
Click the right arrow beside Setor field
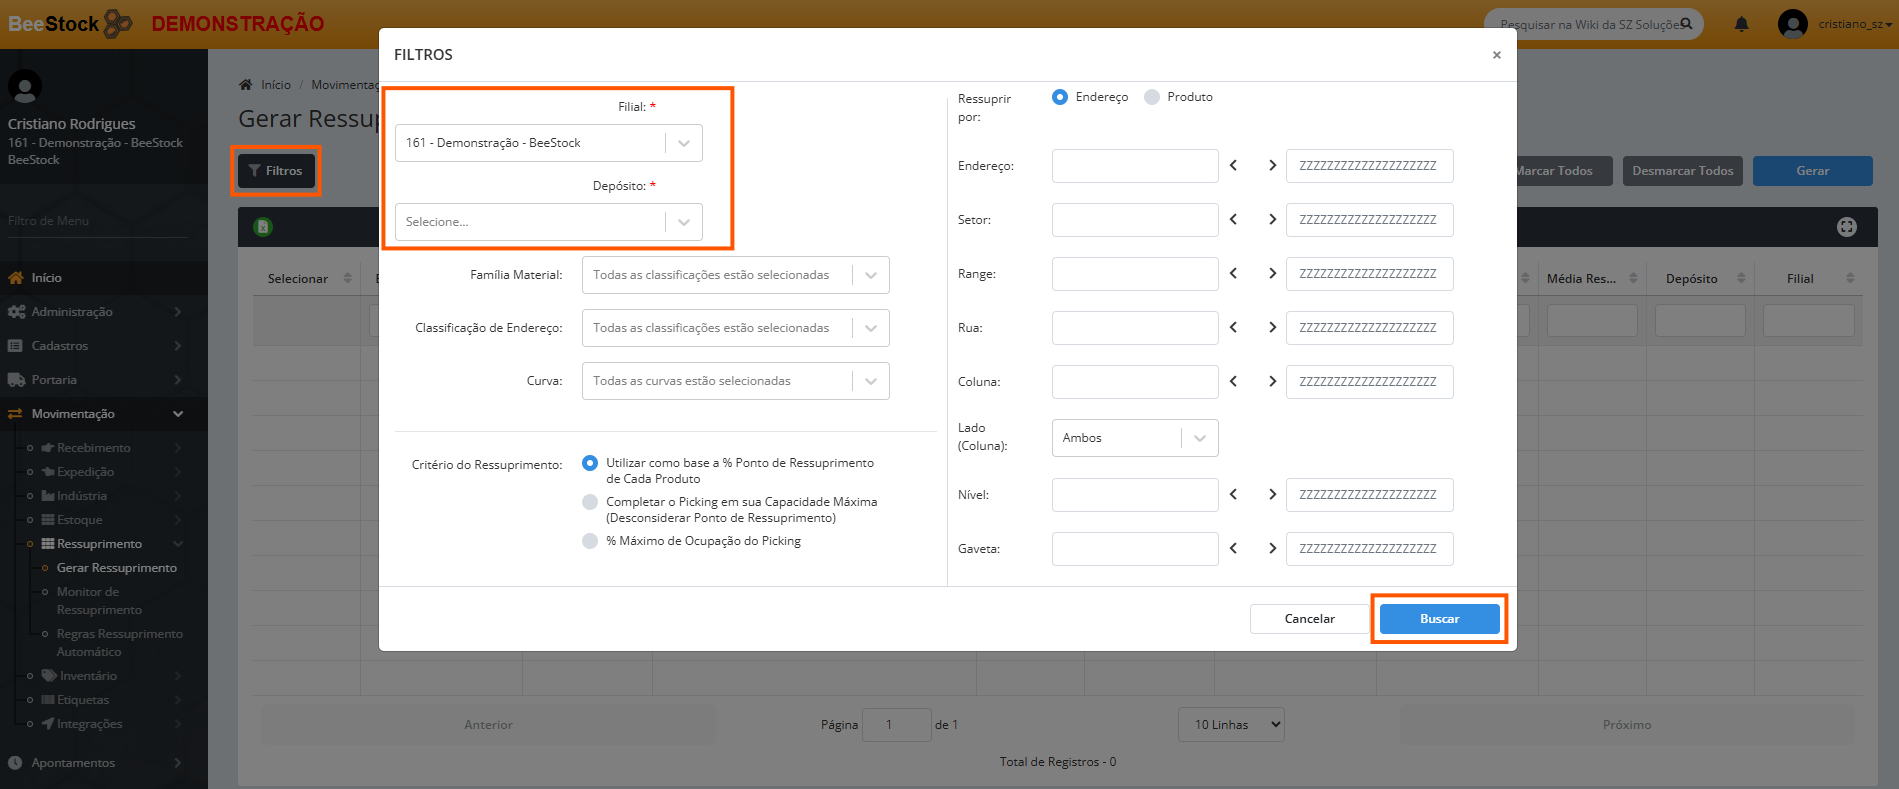[x=1272, y=220]
